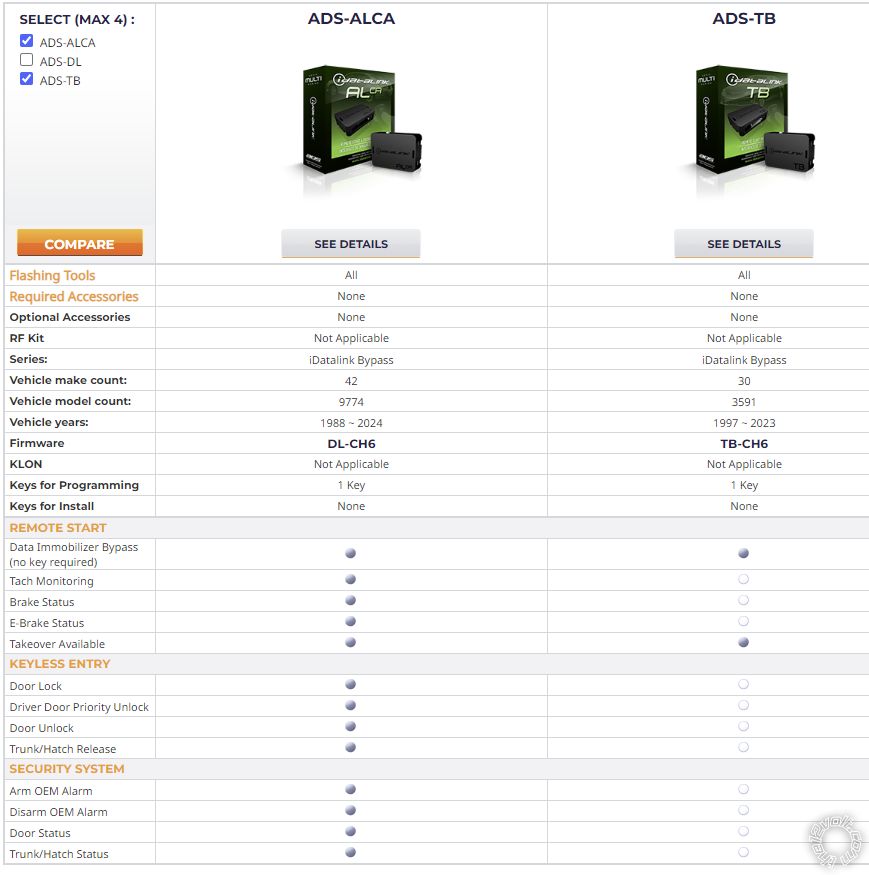This screenshot has width=869, height=875.
Task: Click ADS-TB empty dot for Door Unlock
Action: 743,727
